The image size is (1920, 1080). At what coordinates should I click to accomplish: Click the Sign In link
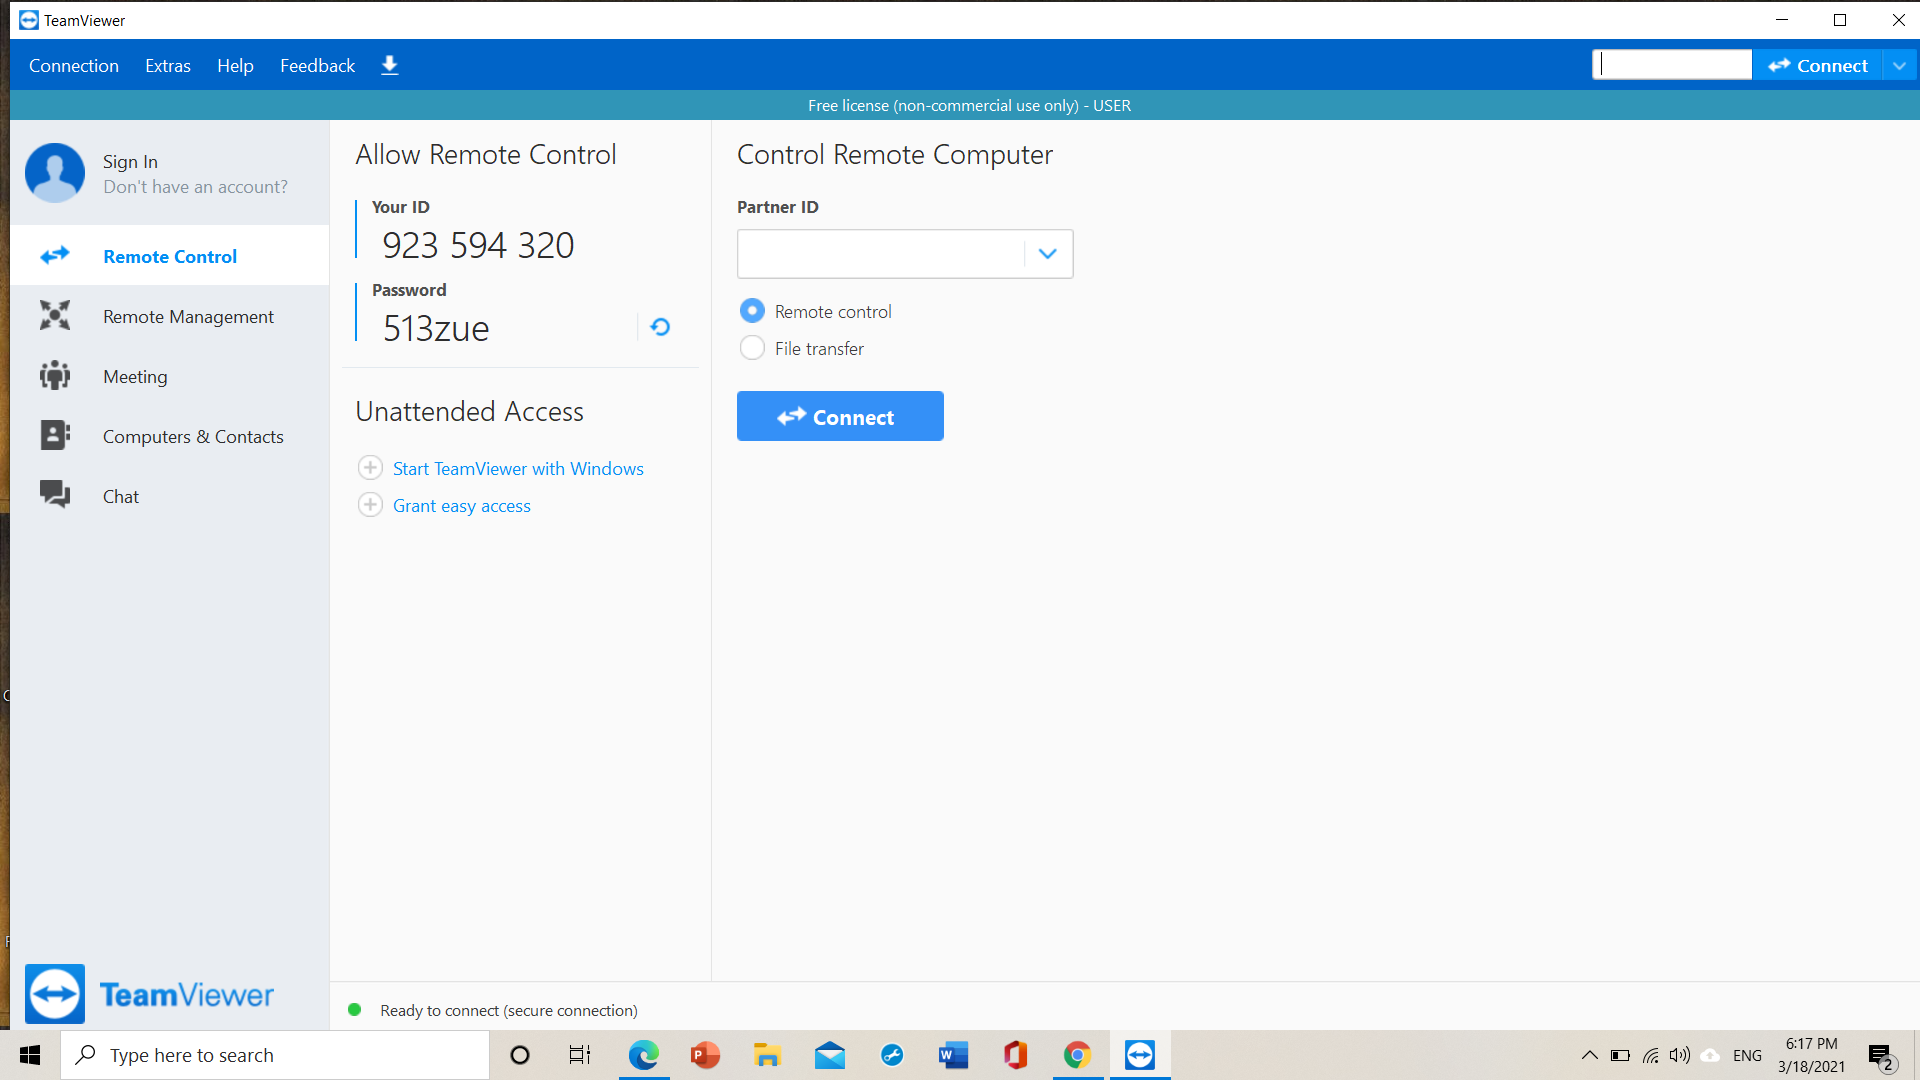click(130, 161)
